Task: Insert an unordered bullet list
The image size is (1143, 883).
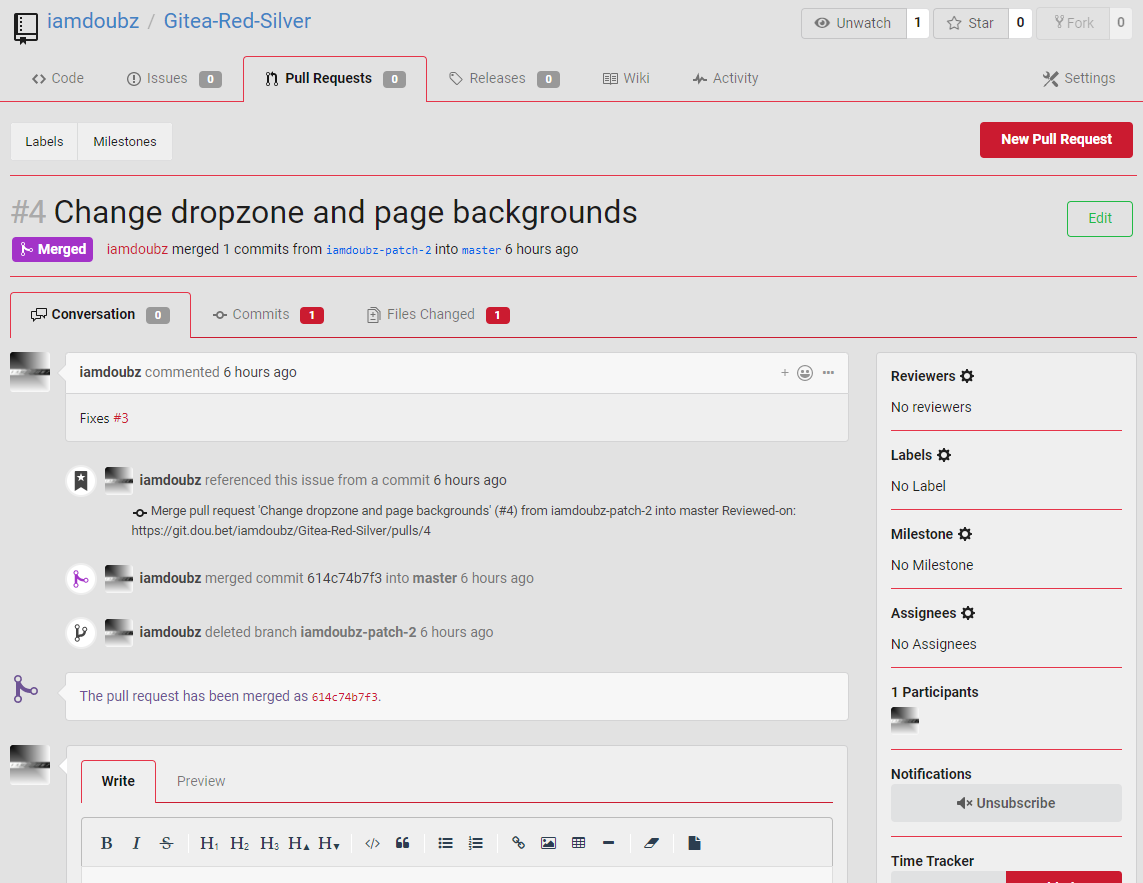Action: coord(445,843)
